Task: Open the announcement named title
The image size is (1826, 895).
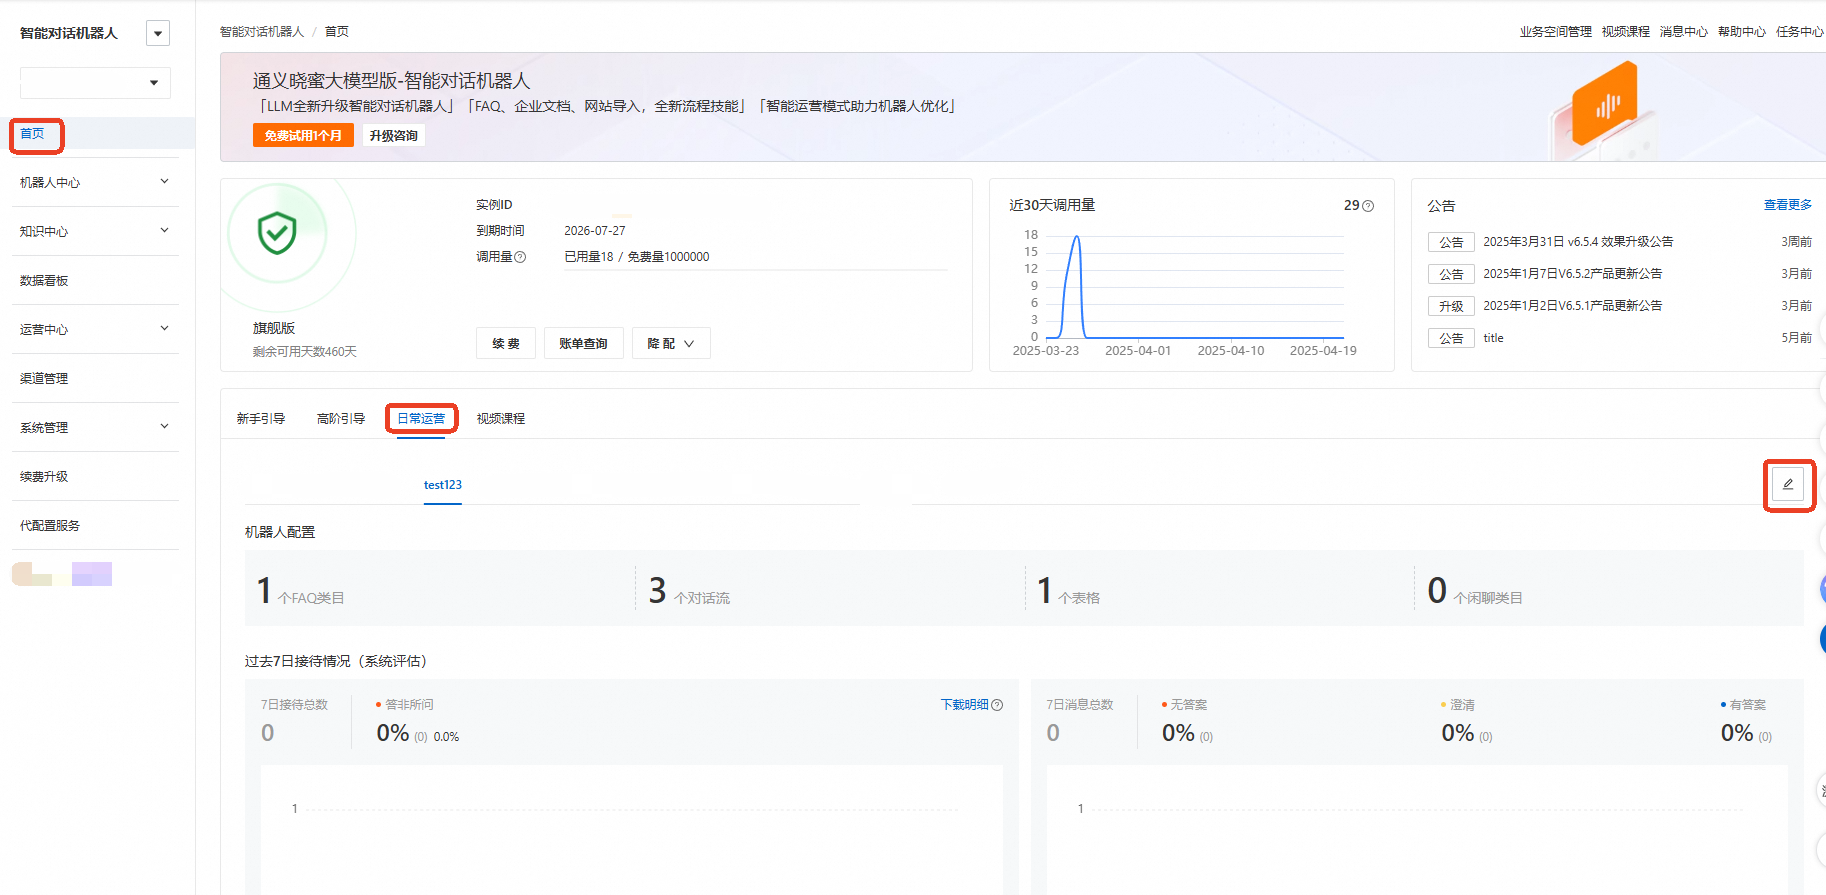Action: click(x=1493, y=338)
